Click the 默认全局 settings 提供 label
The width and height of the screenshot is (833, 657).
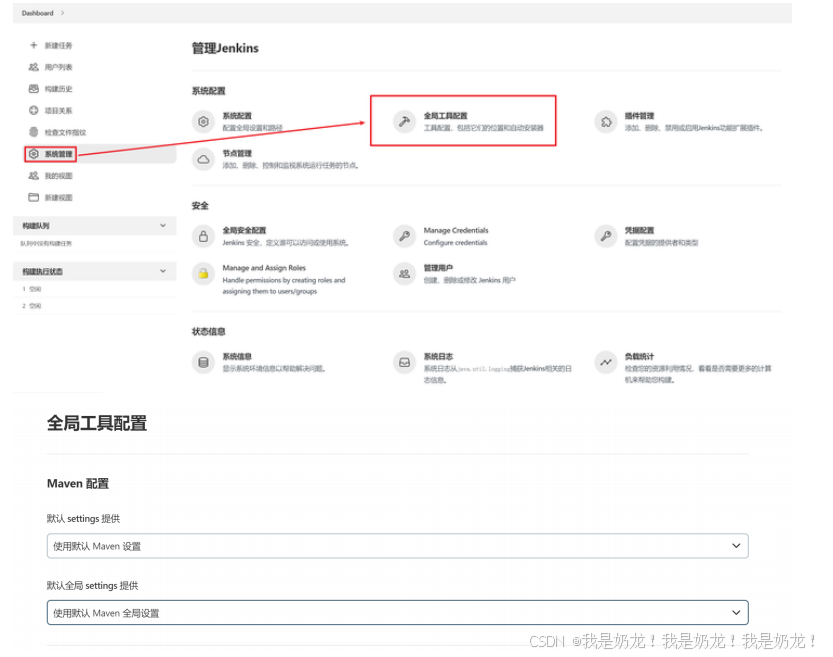[x=92, y=585]
